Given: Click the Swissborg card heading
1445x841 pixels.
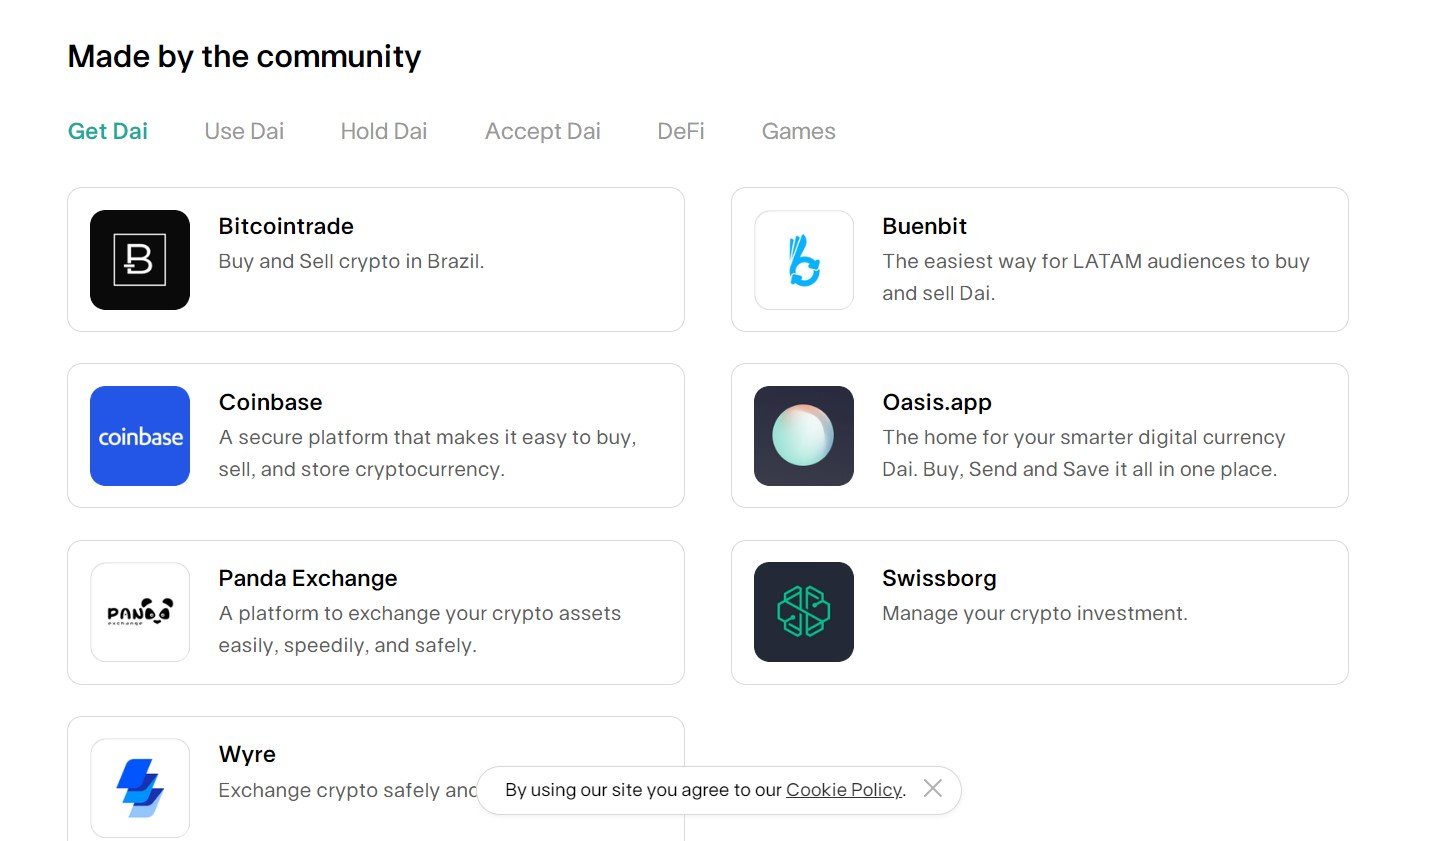Looking at the screenshot, I should tap(939, 578).
